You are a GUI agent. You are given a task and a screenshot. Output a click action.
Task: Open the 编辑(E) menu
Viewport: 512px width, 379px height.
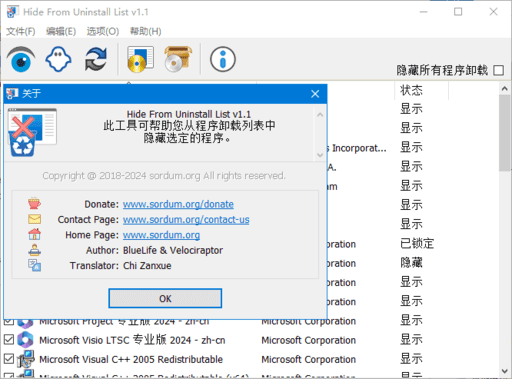click(61, 31)
